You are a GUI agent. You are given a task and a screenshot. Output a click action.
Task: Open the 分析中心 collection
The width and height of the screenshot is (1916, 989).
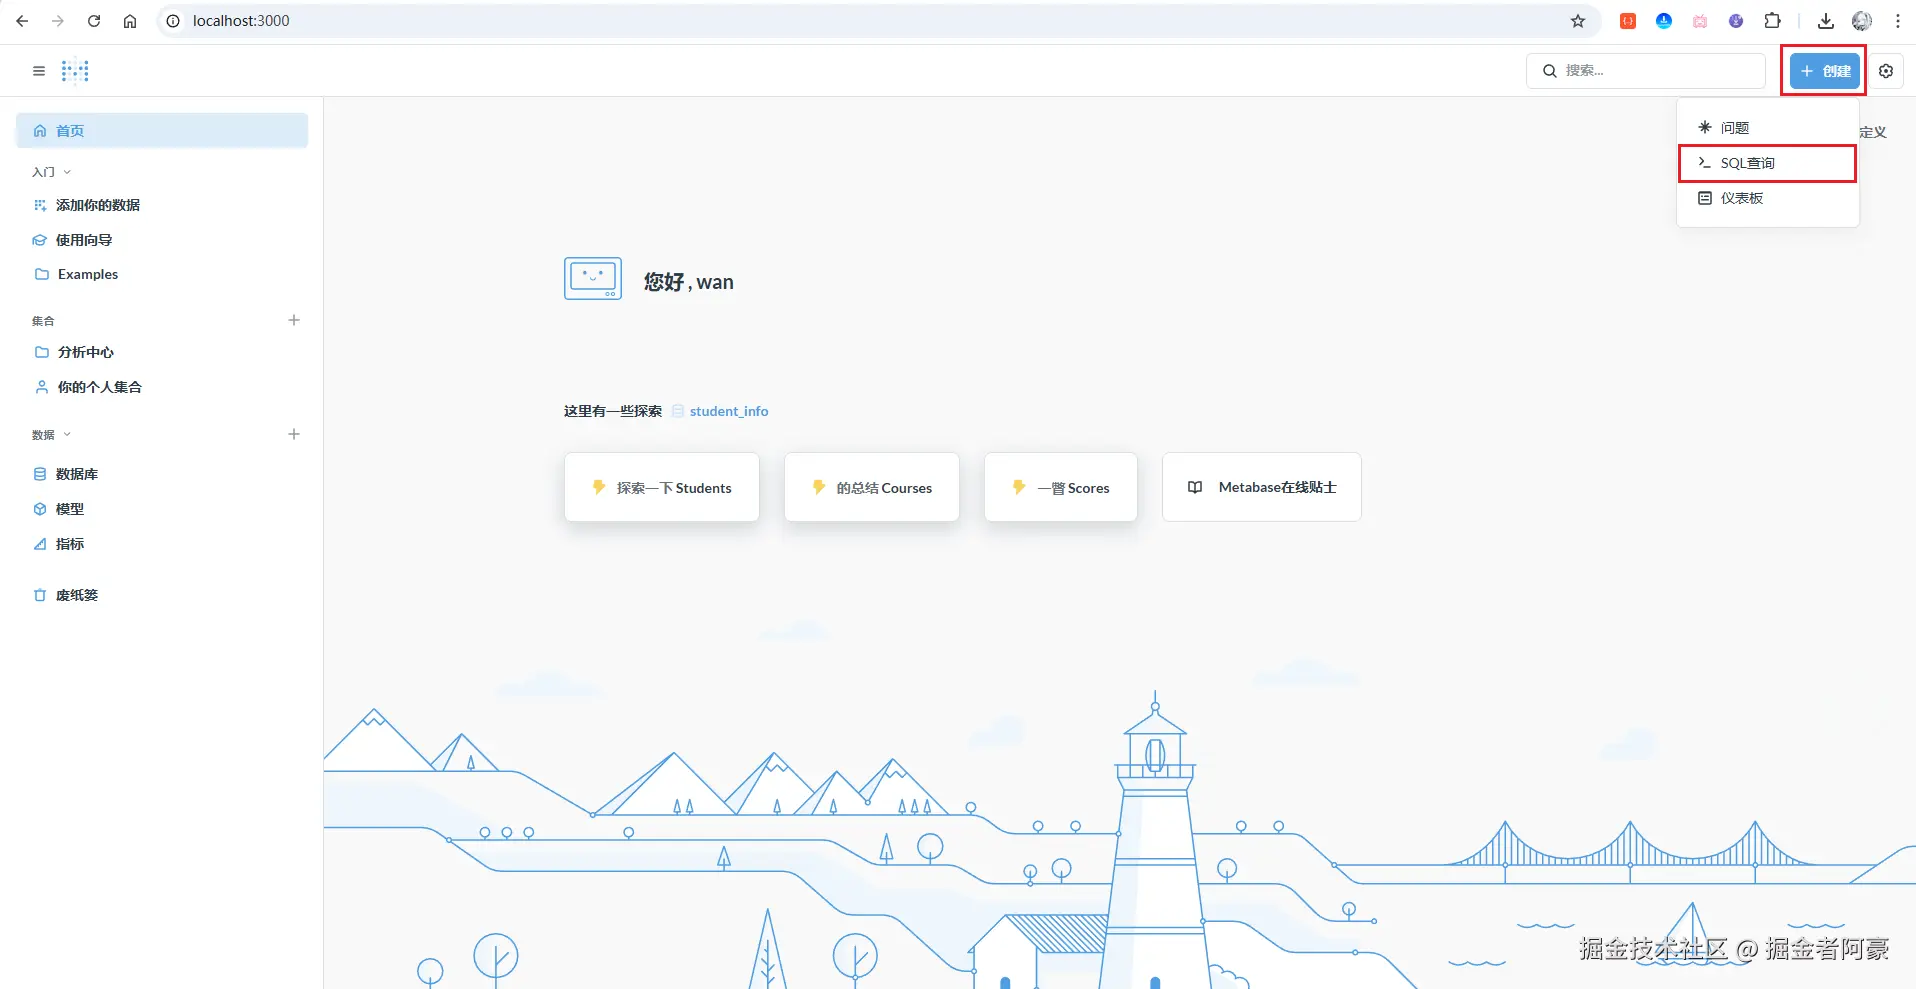(x=162, y=352)
